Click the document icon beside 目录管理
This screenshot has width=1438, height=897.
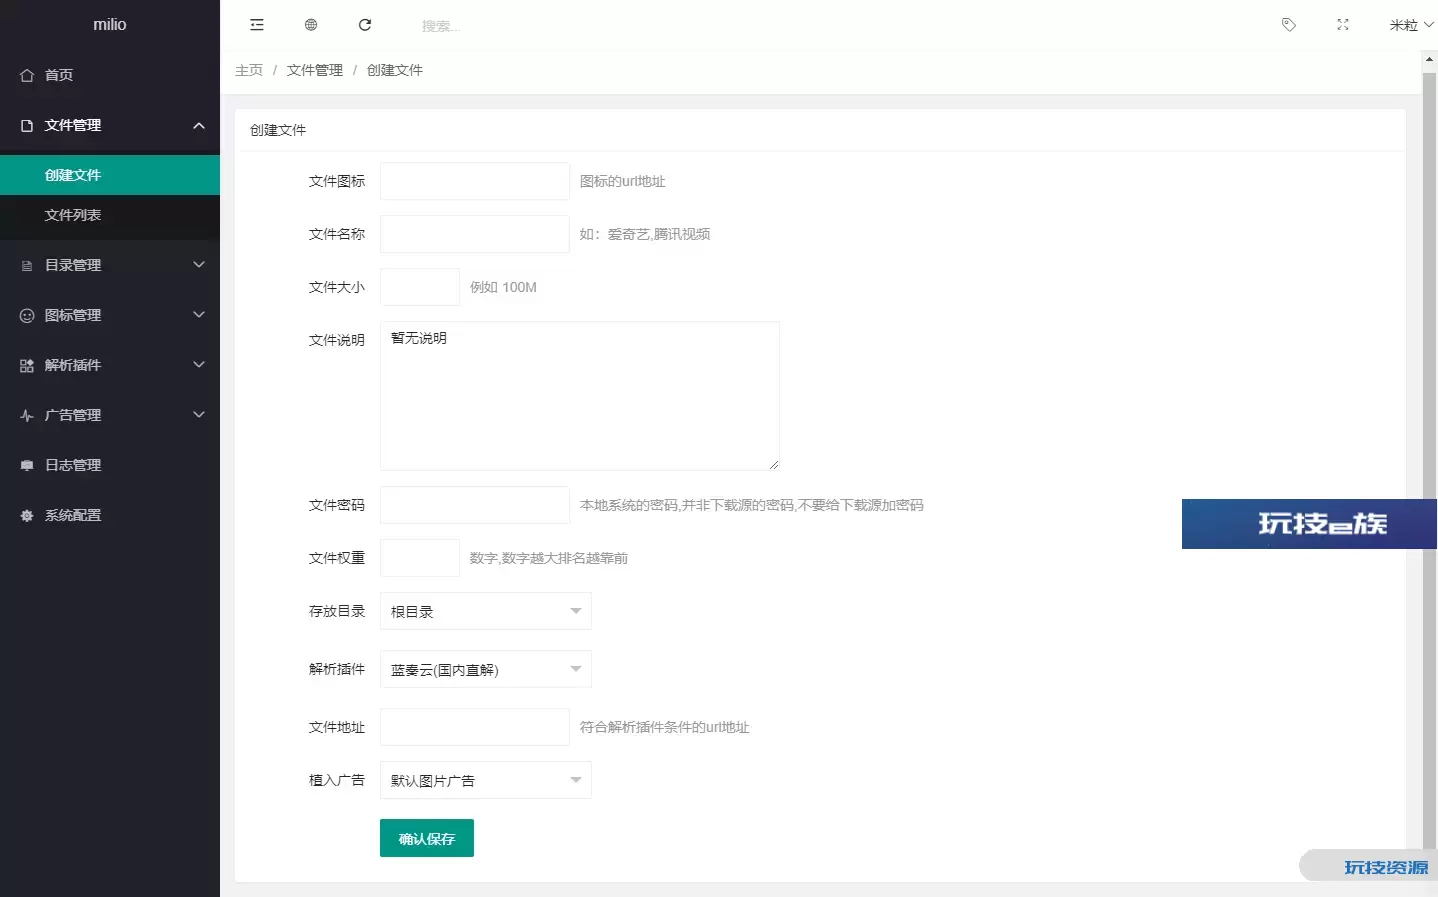(x=27, y=265)
